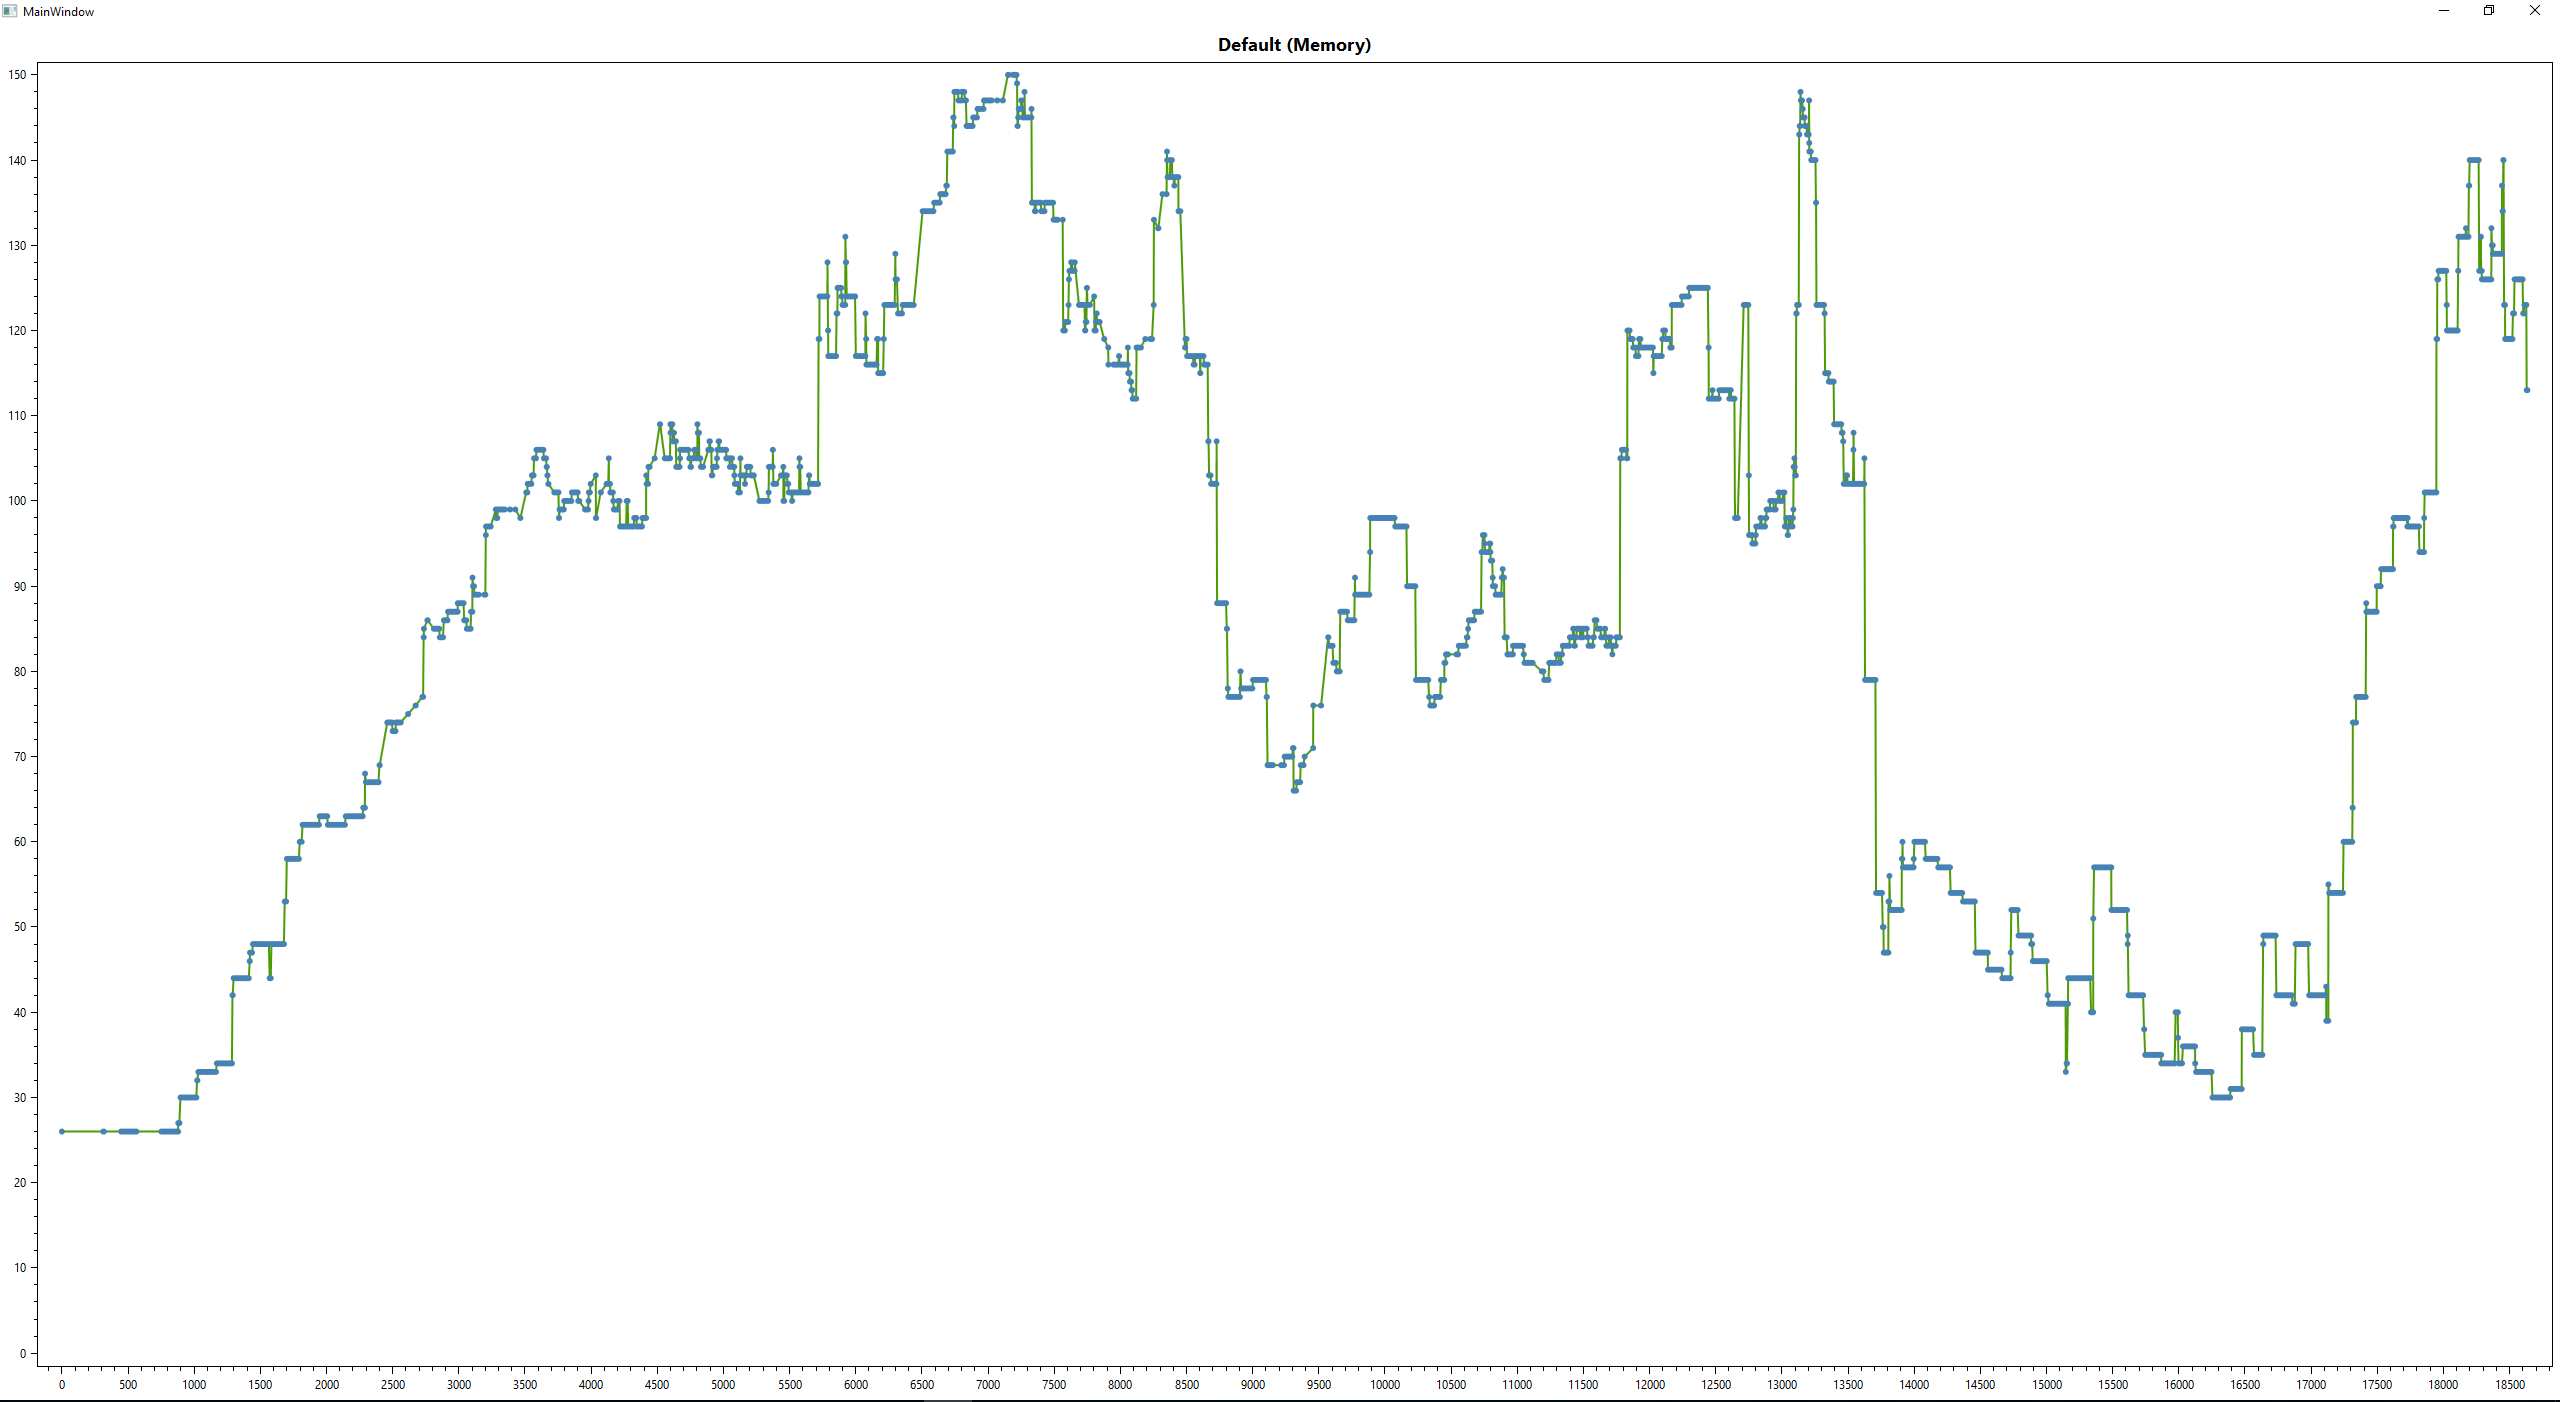Restore down the MainWindow window
This screenshot has height=1402, width=2560.
[x=2489, y=11]
